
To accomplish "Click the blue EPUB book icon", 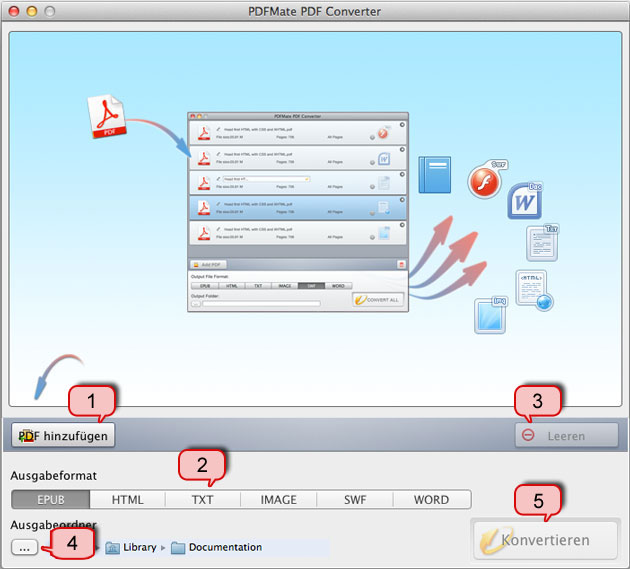I will [435, 175].
